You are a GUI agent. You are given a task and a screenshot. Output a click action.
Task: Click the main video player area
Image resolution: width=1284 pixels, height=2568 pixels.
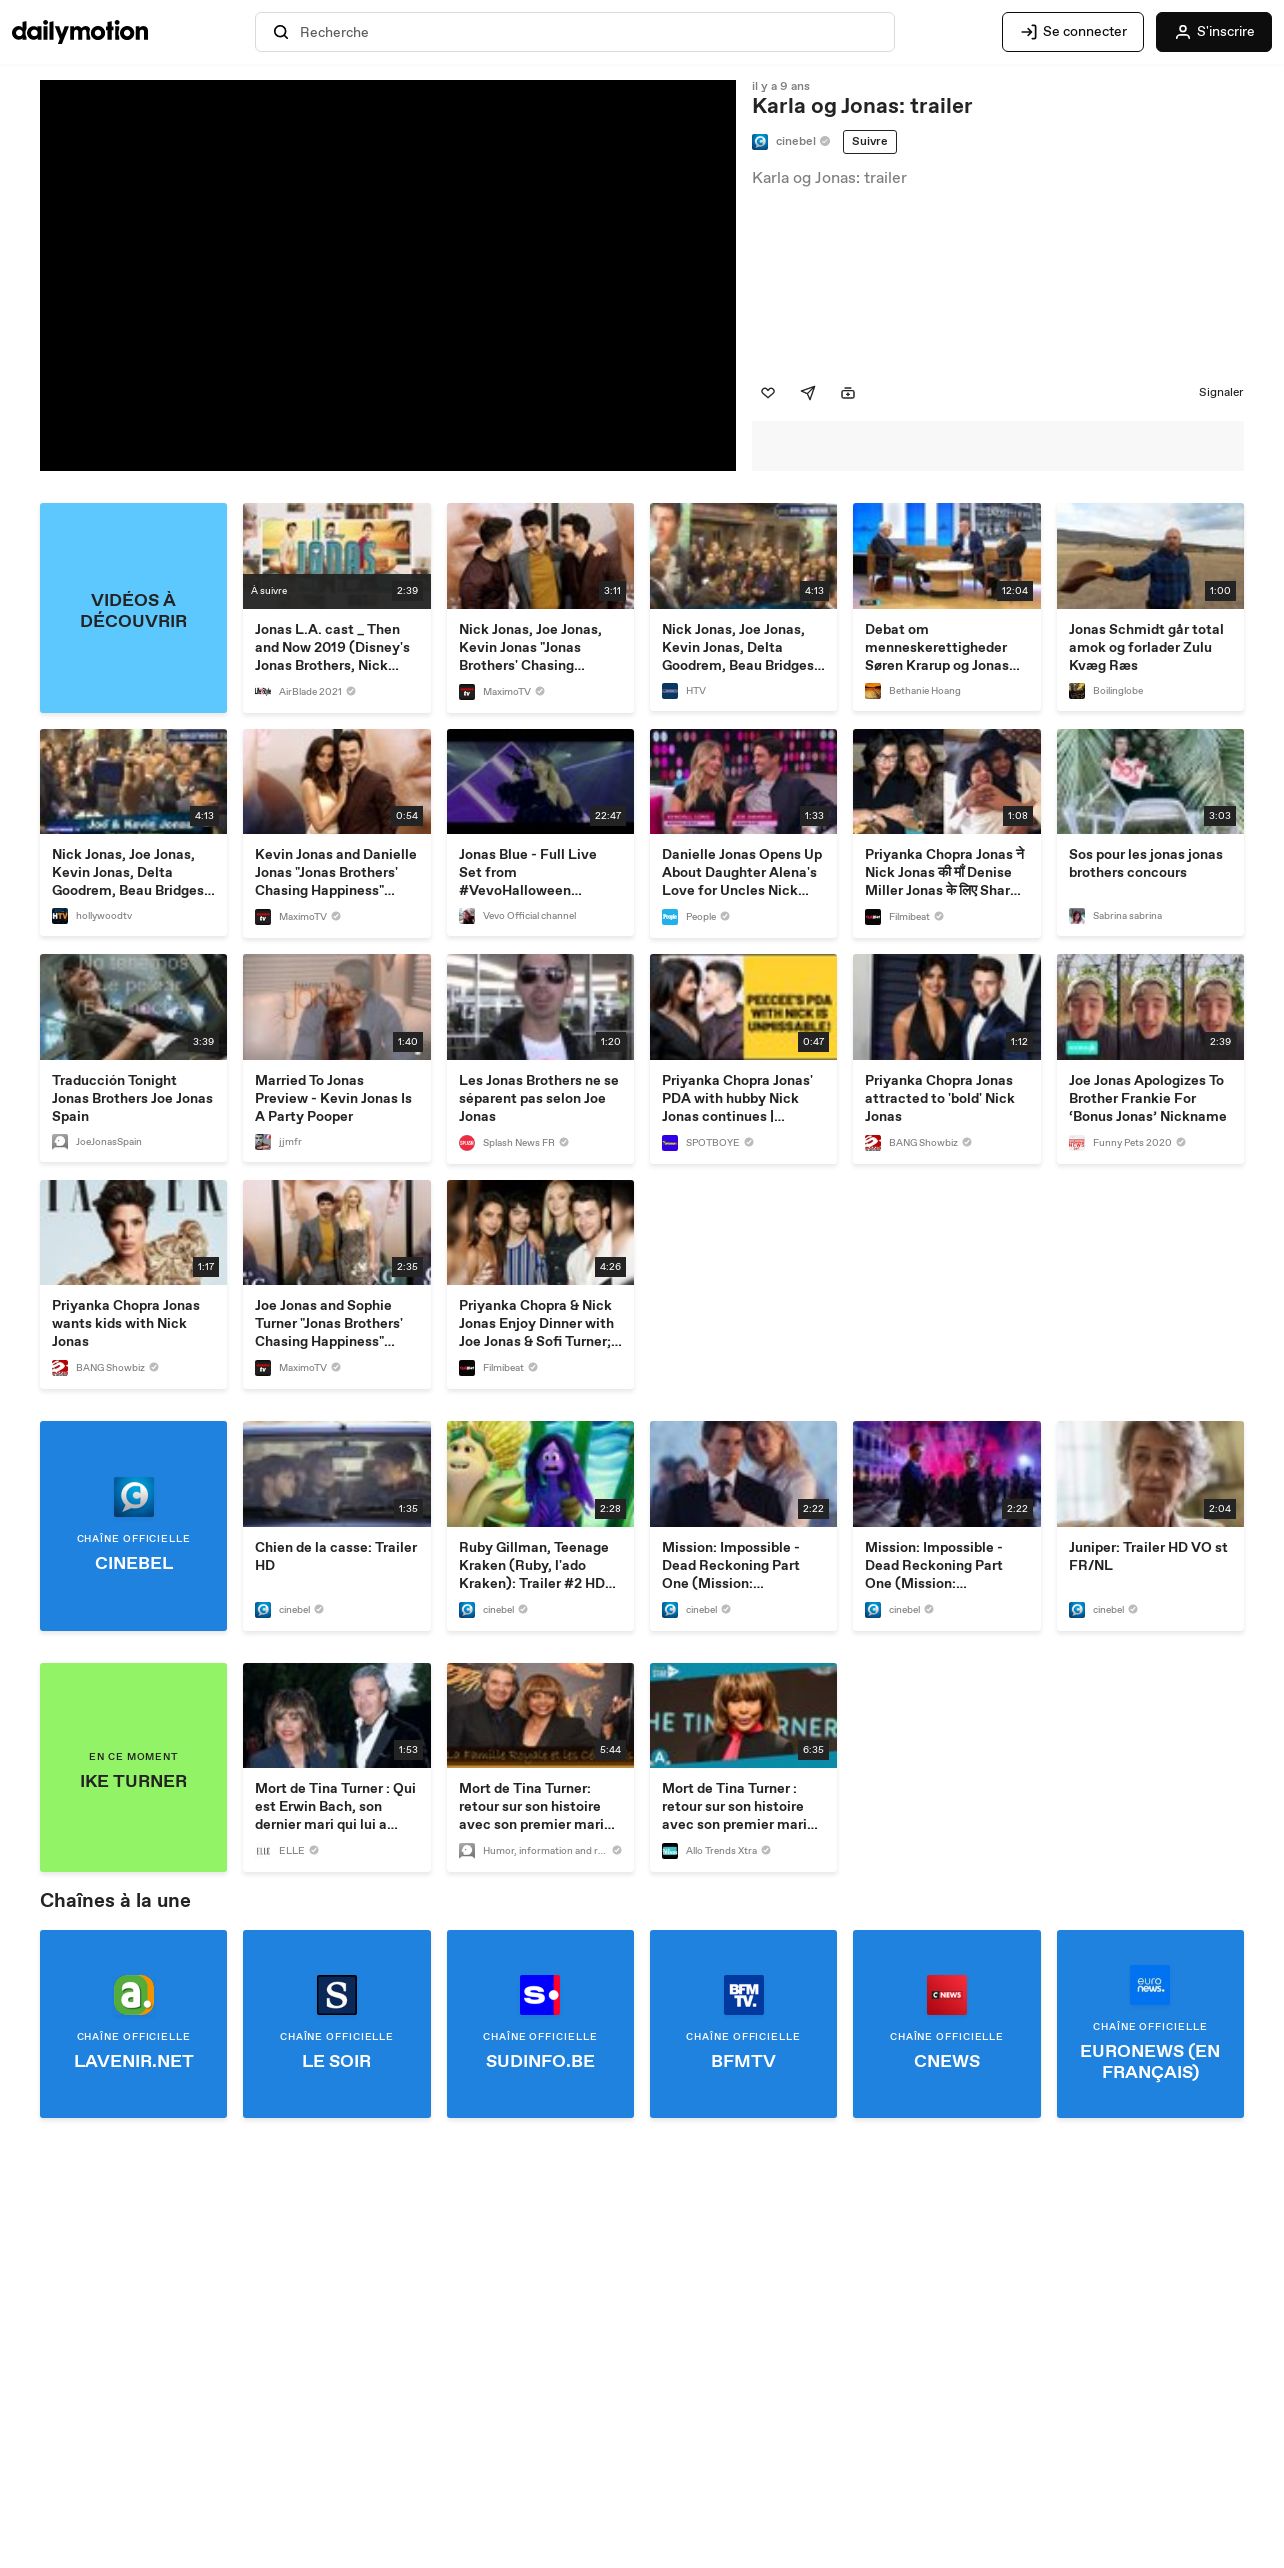click(x=388, y=275)
